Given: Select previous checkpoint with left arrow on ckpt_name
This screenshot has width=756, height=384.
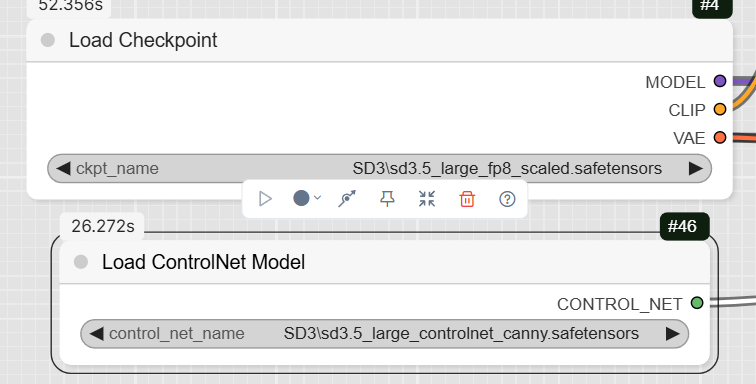Looking at the screenshot, I should [x=63, y=168].
